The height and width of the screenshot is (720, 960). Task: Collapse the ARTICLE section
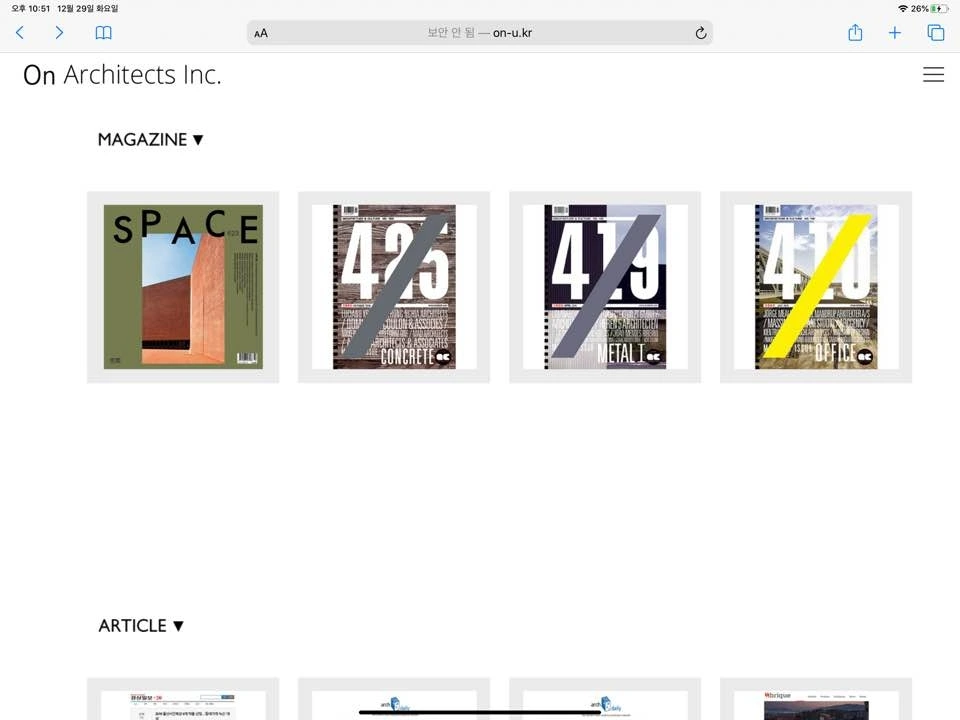coord(141,626)
